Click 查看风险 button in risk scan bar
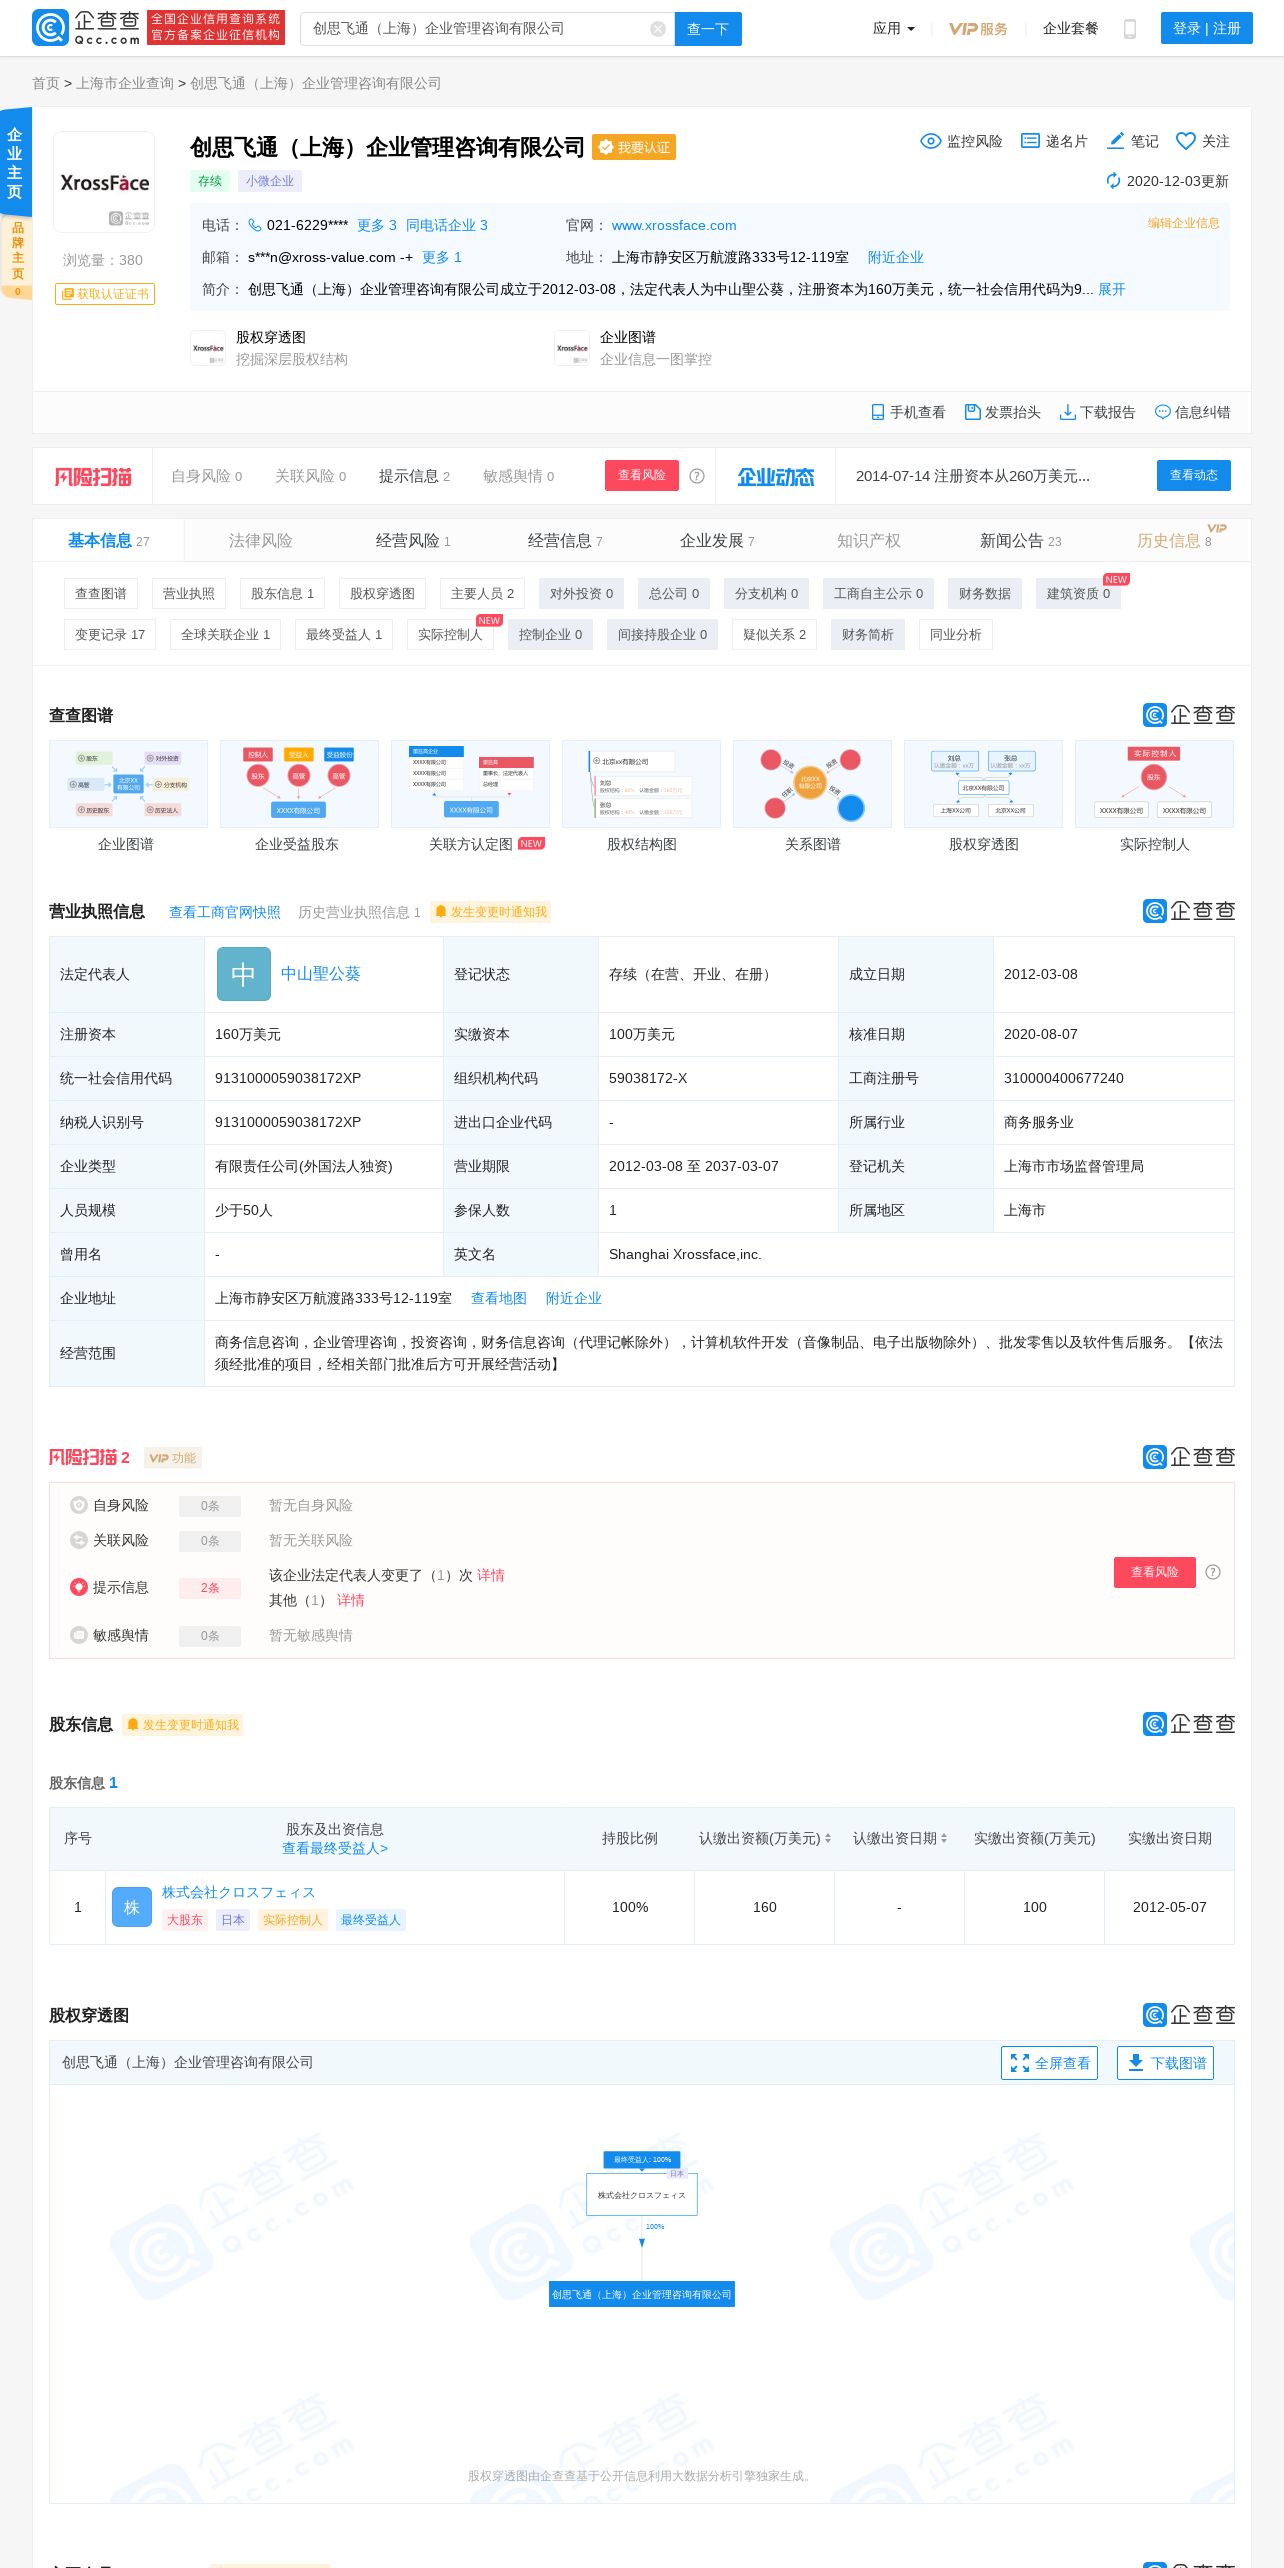 [x=642, y=475]
